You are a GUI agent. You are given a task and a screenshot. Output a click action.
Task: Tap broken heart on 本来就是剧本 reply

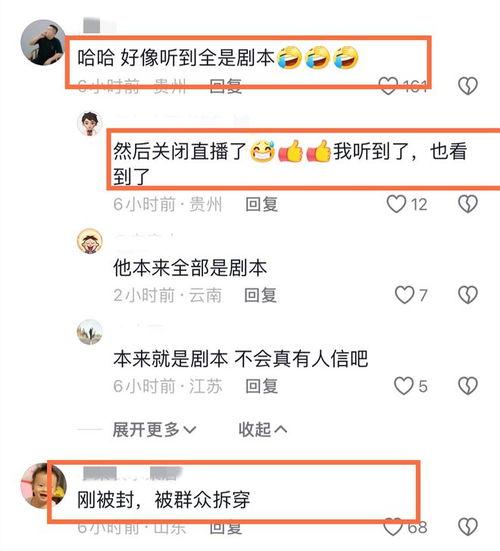(468, 386)
